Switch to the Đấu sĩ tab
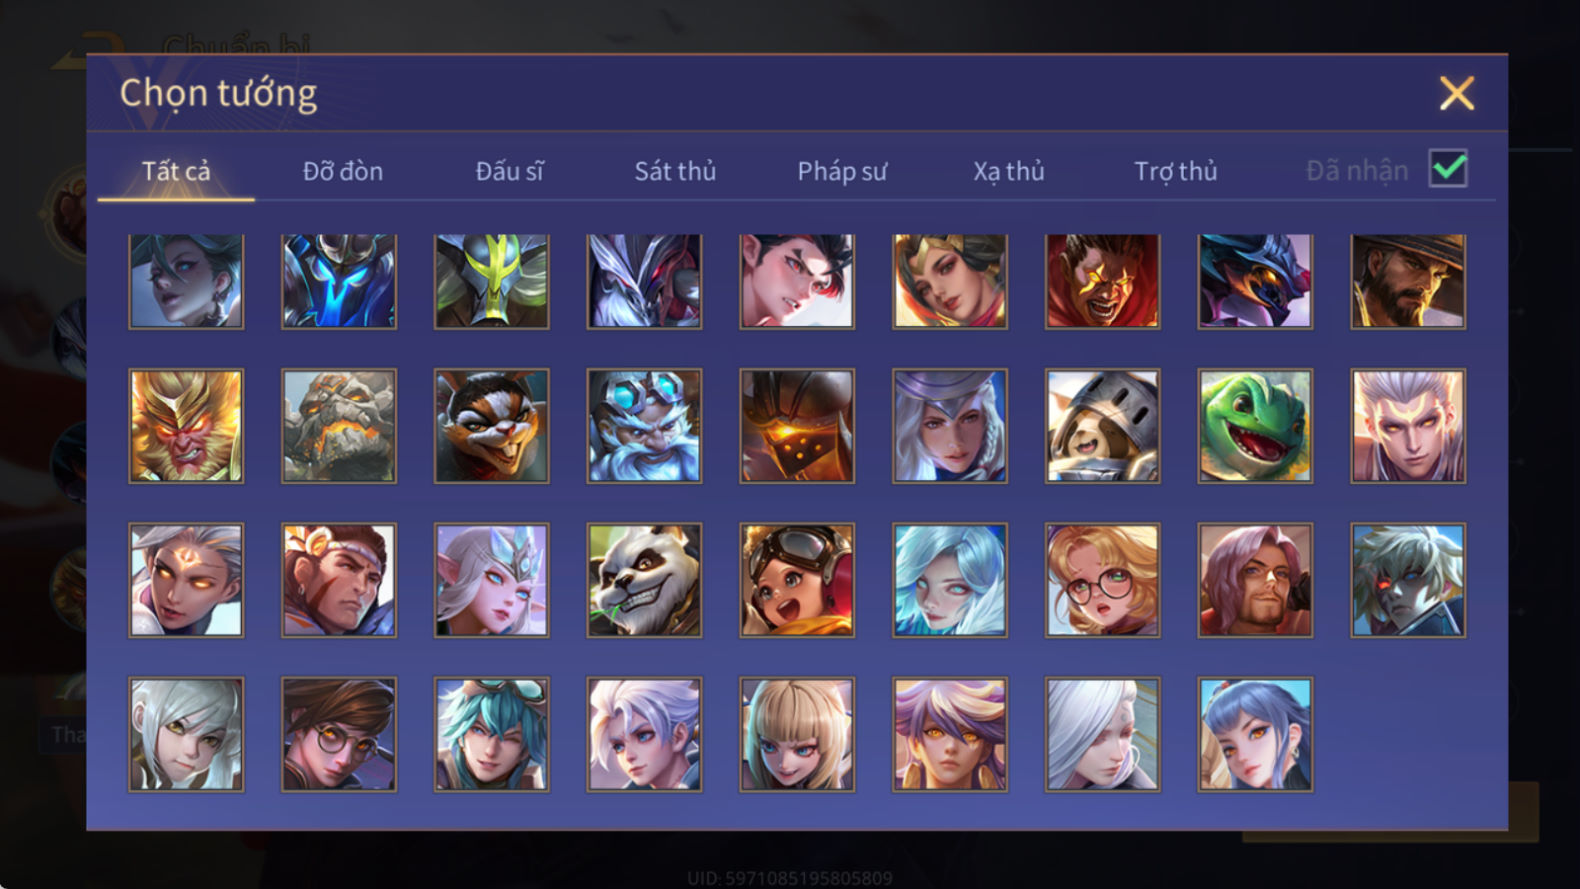This screenshot has width=1580, height=889. click(509, 171)
